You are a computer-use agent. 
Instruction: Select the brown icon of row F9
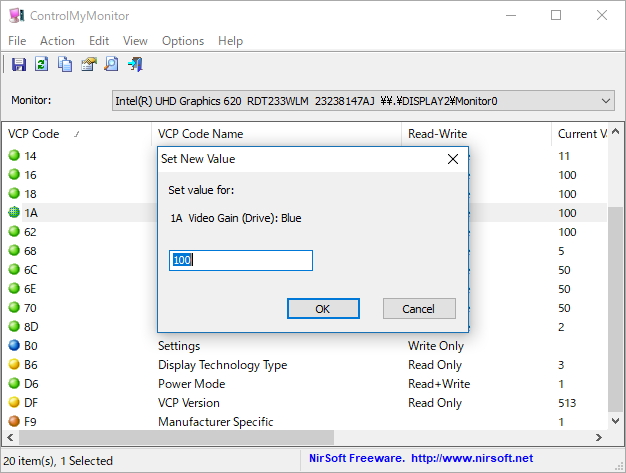[x=14, y=421]
